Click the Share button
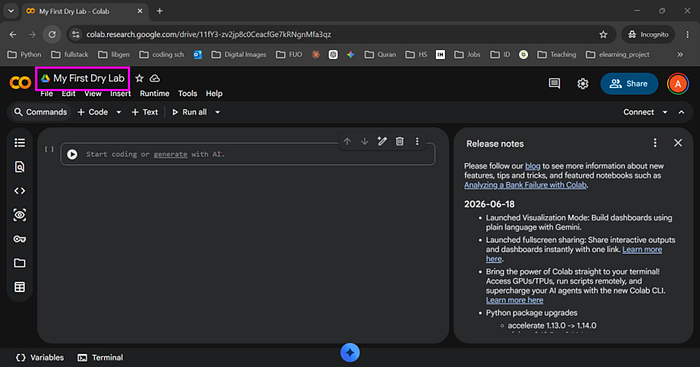Image resolution: width=700 pixels, height=367 pixels. click(629, 83)
